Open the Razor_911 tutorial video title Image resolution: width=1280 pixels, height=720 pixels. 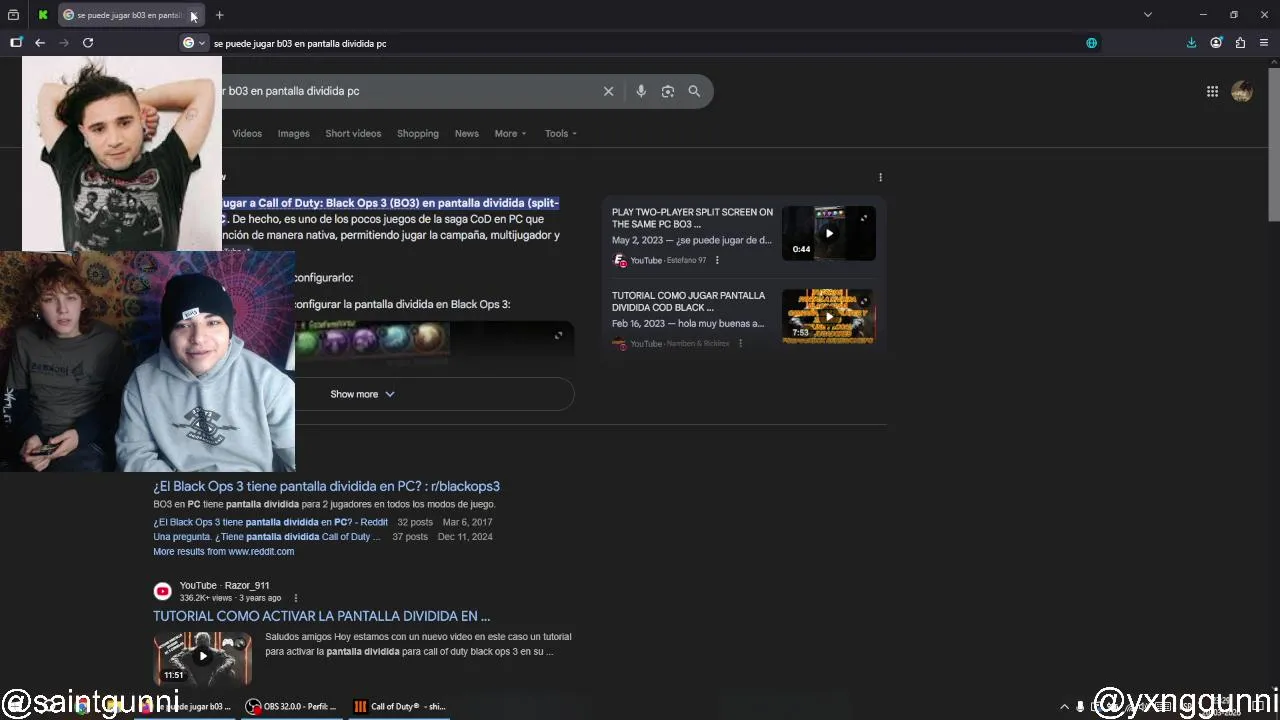(x=321, y=616)
